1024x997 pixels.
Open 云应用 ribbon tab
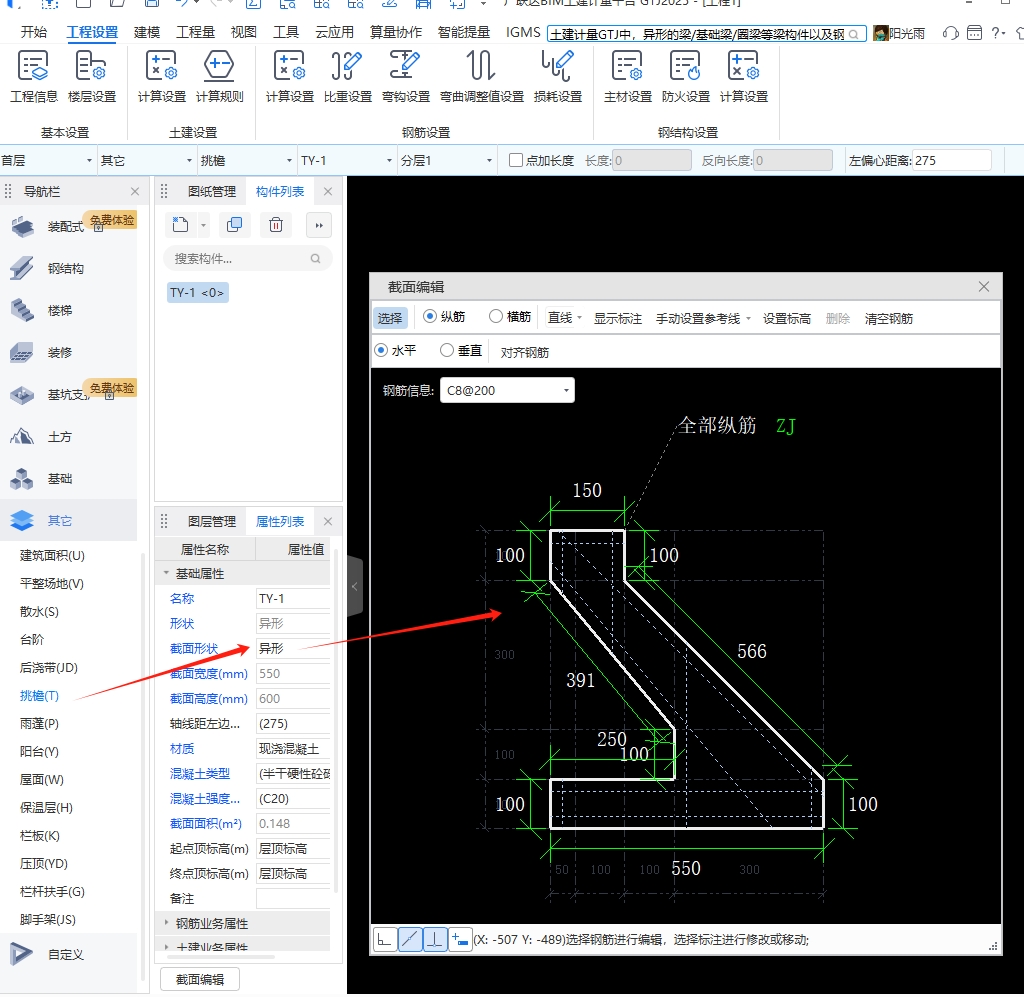[x=334, y=32]
